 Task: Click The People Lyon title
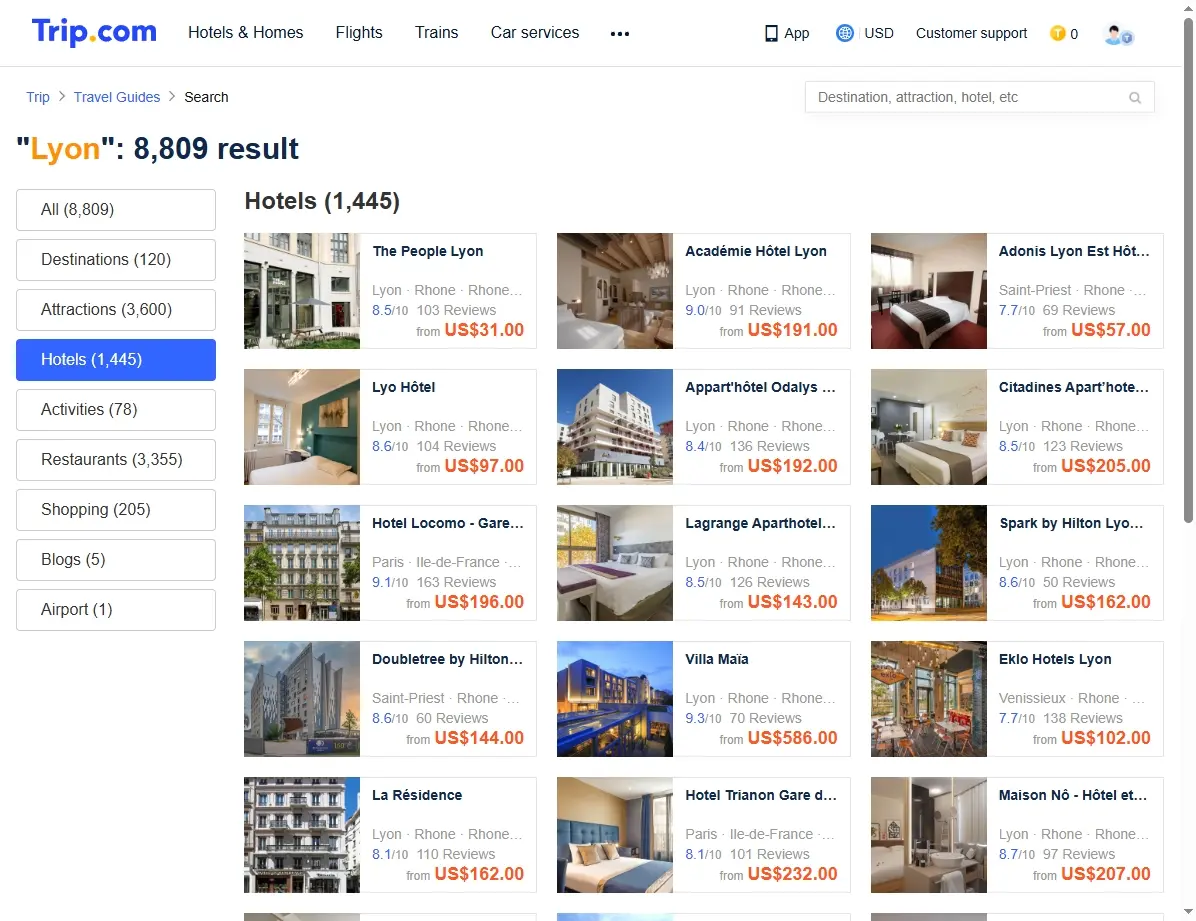428,251
